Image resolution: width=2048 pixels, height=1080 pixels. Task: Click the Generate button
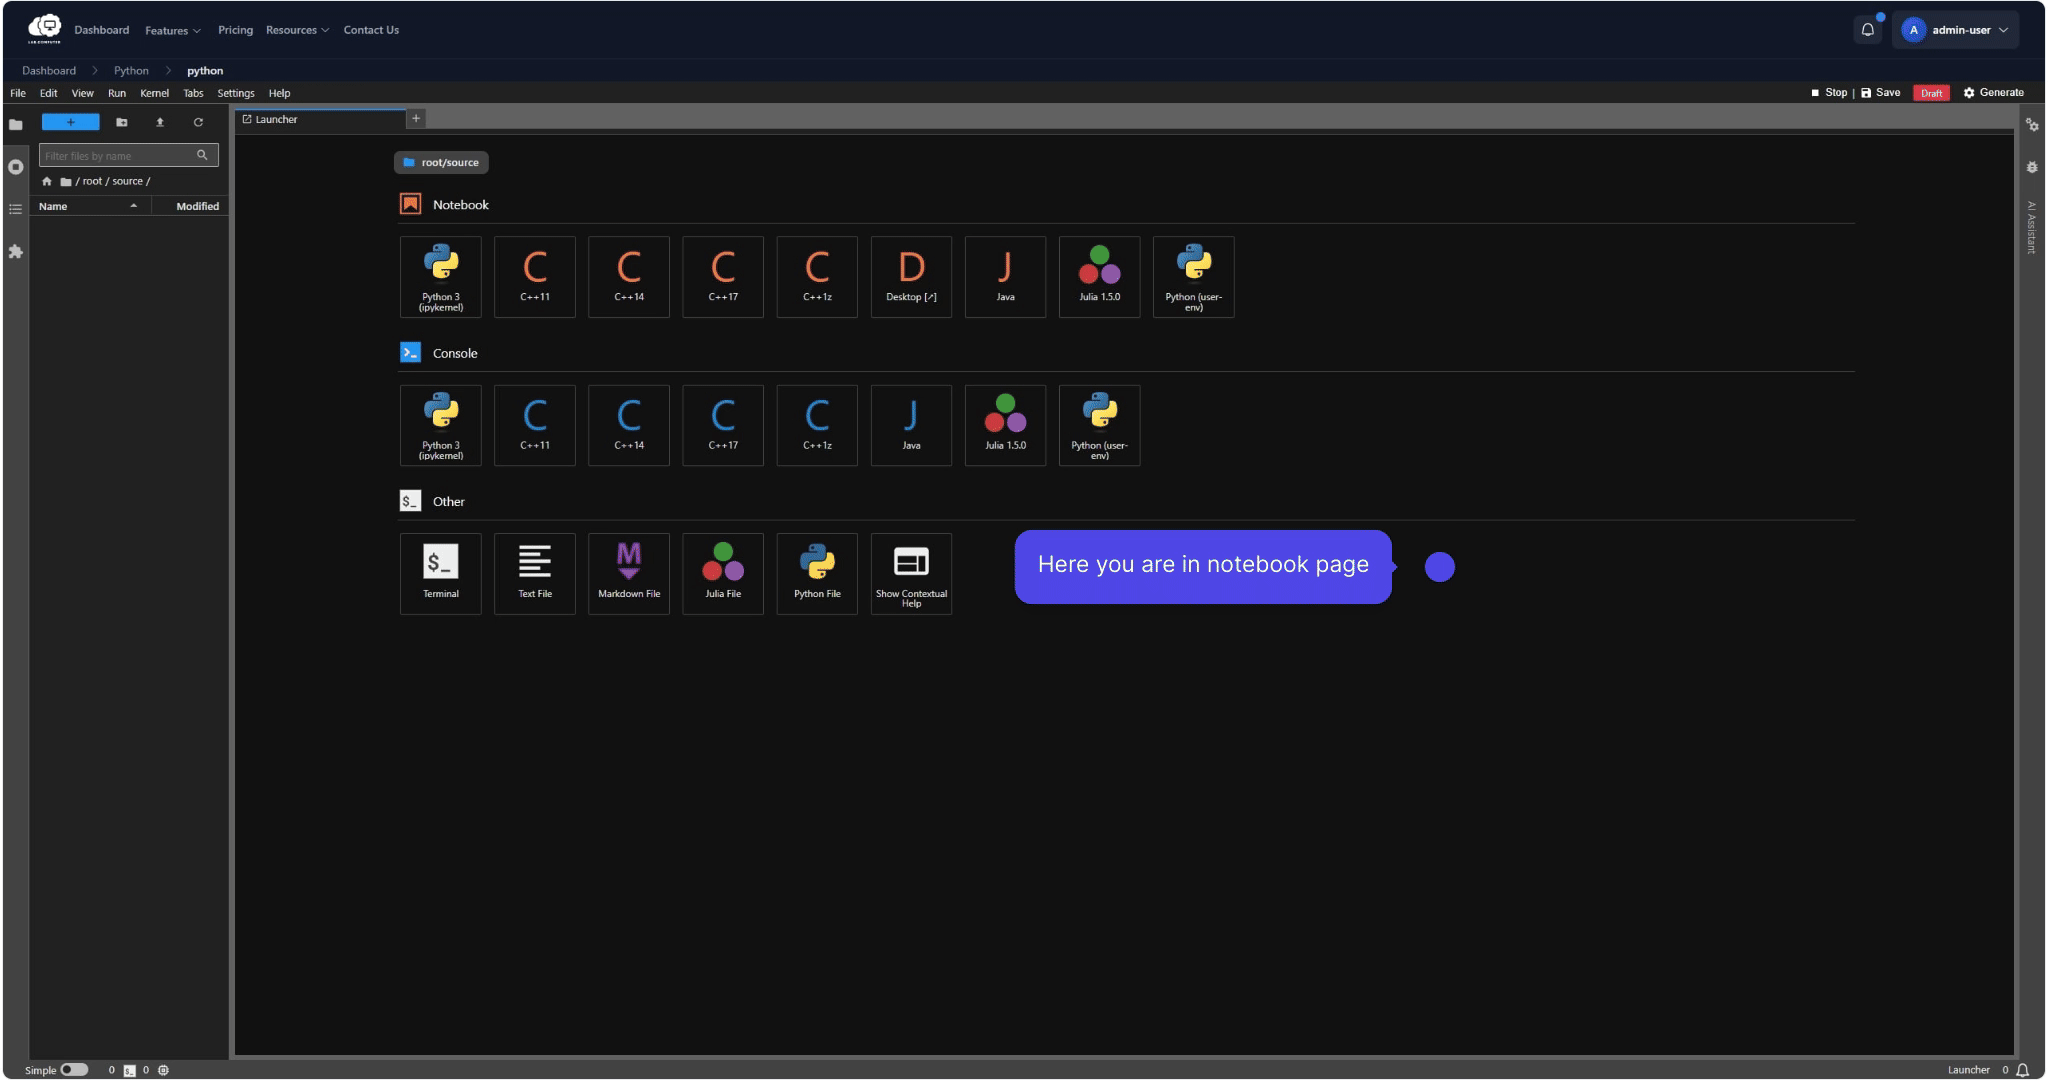1993,92
